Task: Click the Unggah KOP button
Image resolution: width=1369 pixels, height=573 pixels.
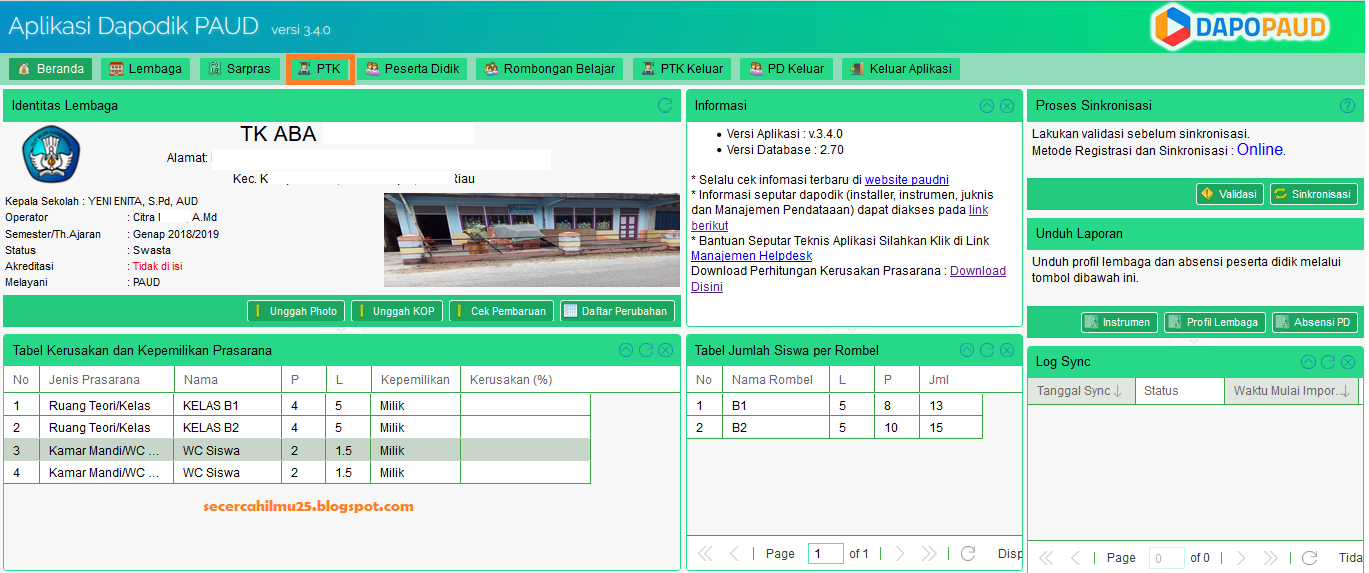Action: pyautogui.click(x=397, y=311)
